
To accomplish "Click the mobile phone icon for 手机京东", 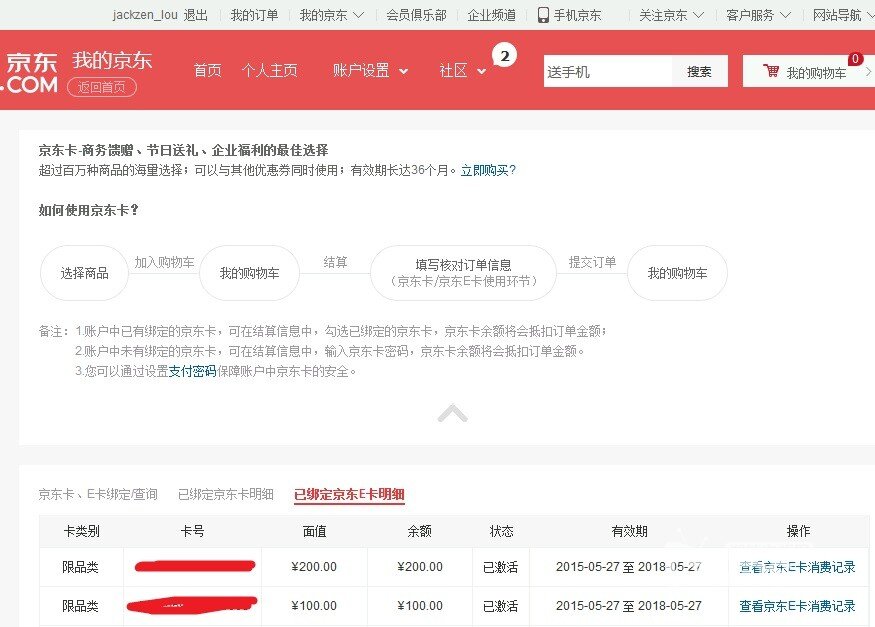I will click(x=543, y=15).
